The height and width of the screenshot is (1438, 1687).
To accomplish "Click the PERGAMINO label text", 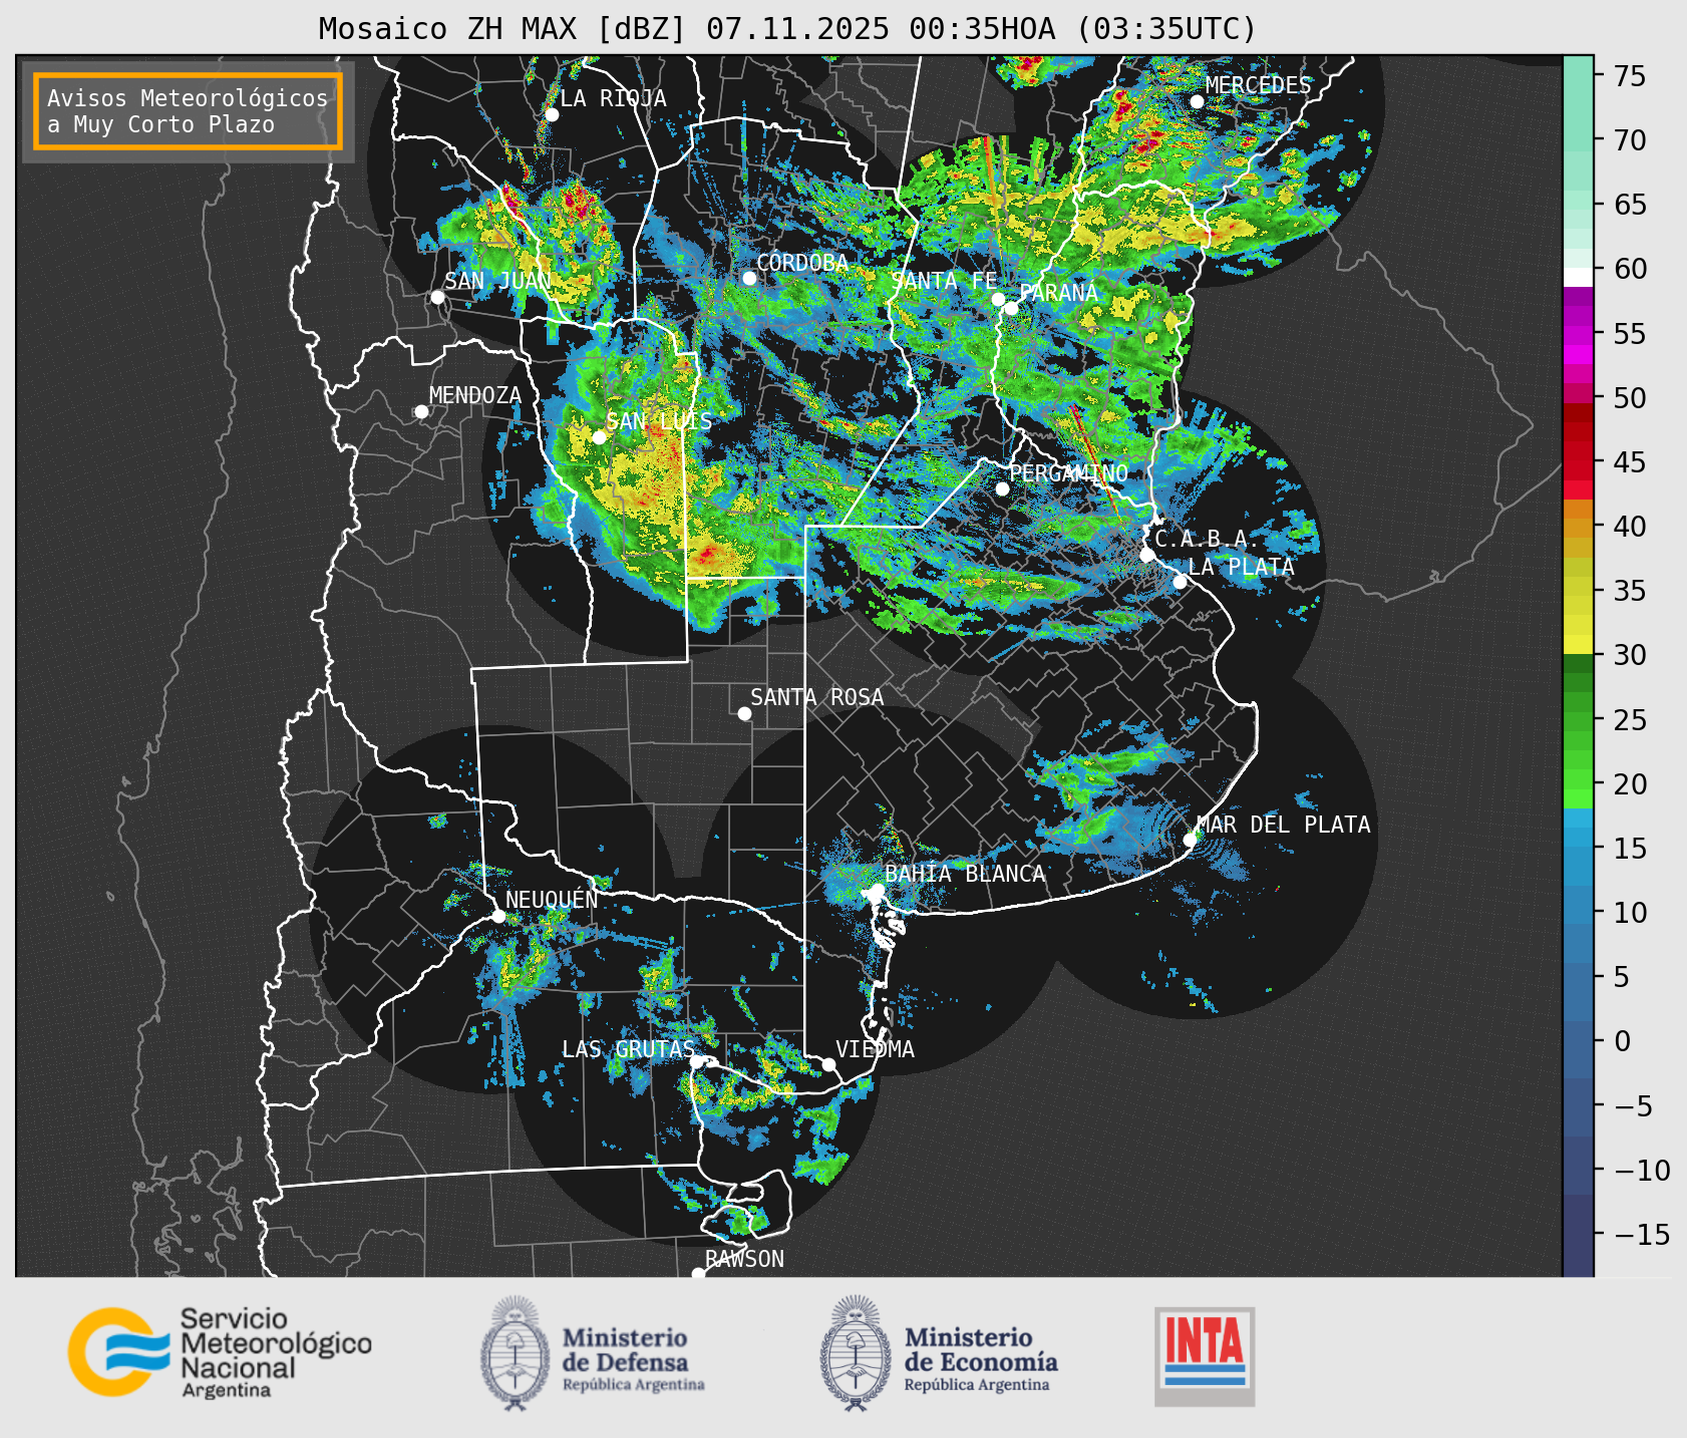I will (1069, 474).
